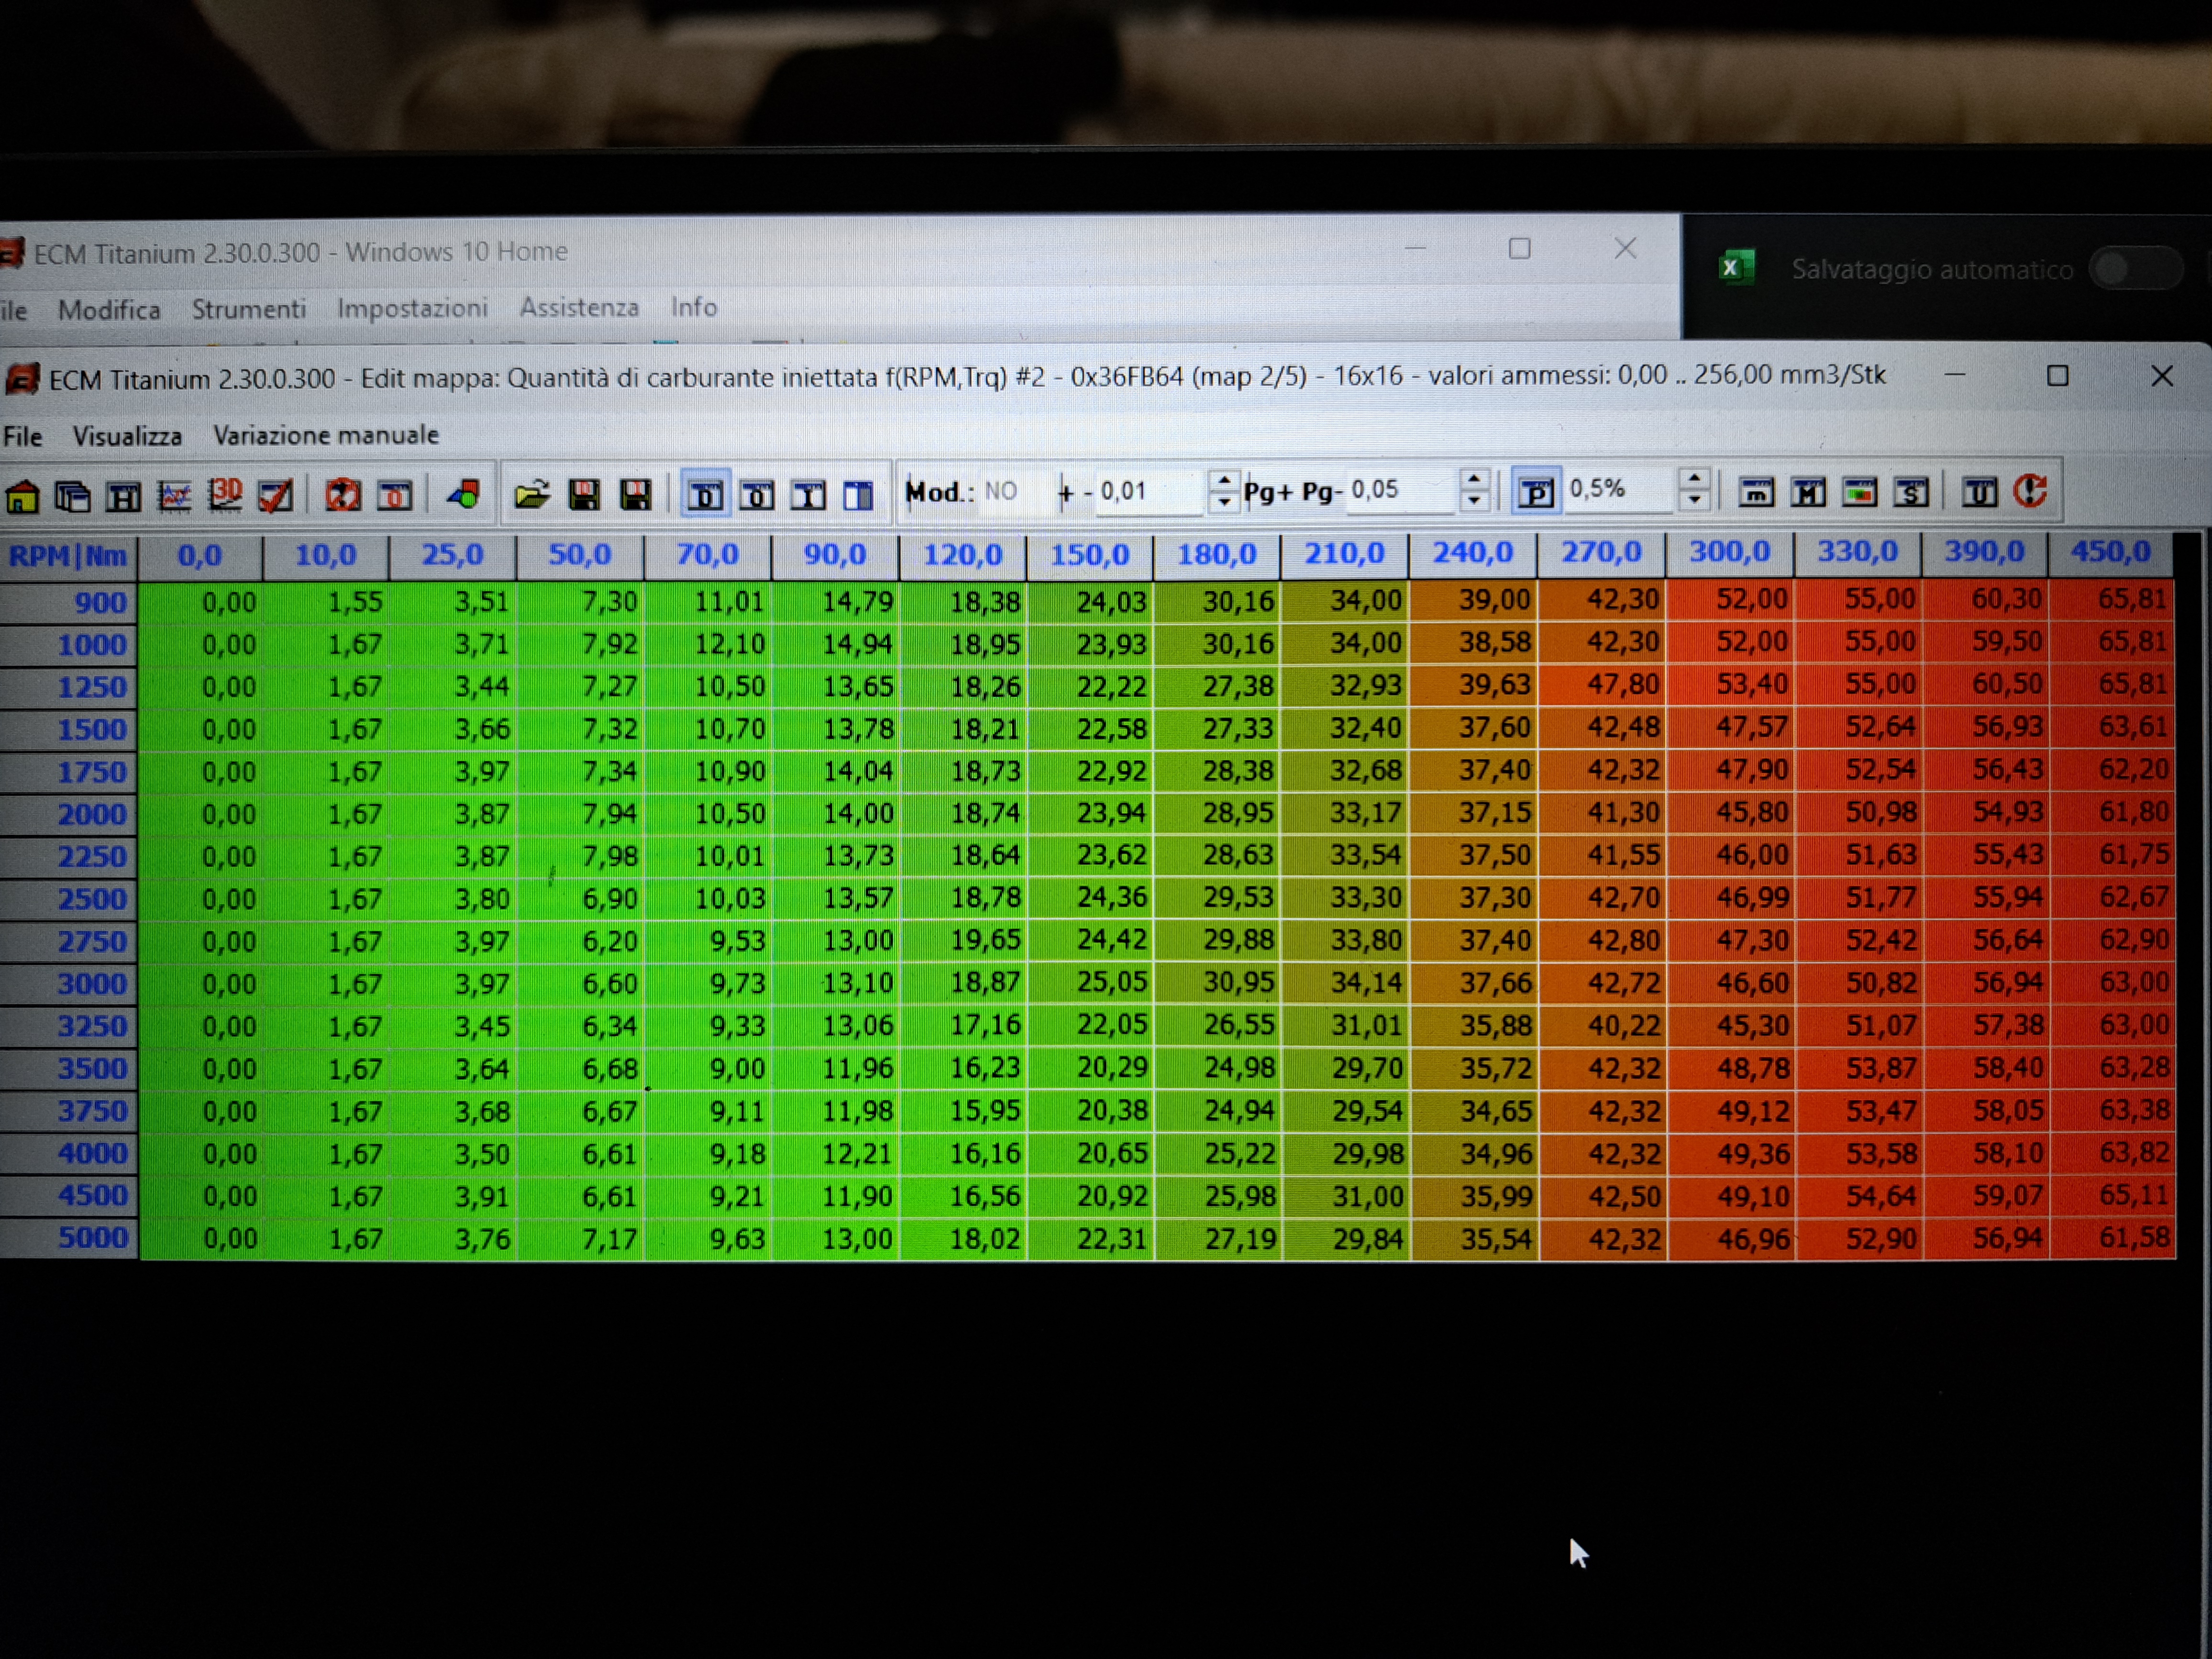Select the 5000 RPM row header
2212x1659 pixels.
coord(68,1238)
